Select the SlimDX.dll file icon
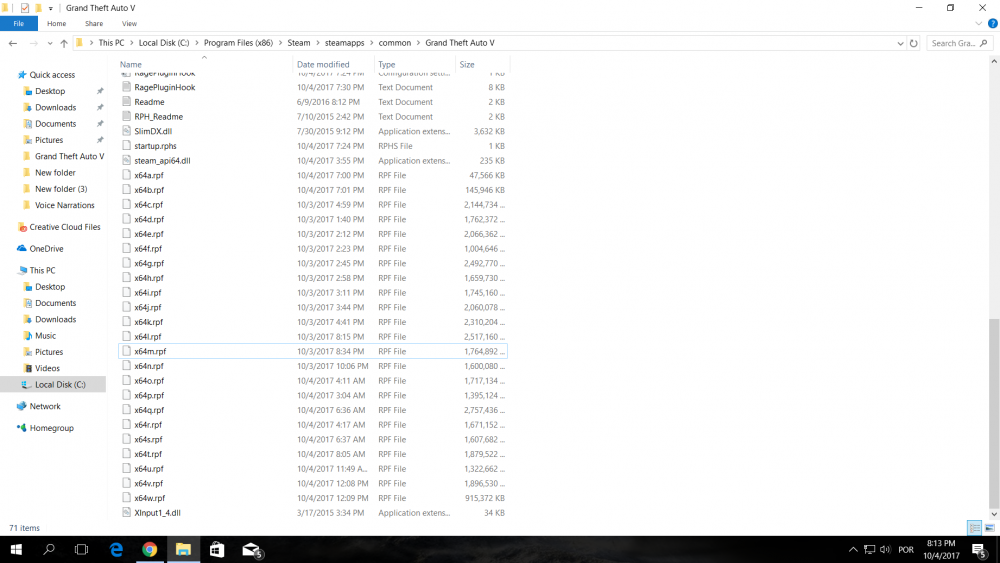 (x=126, y=131)
